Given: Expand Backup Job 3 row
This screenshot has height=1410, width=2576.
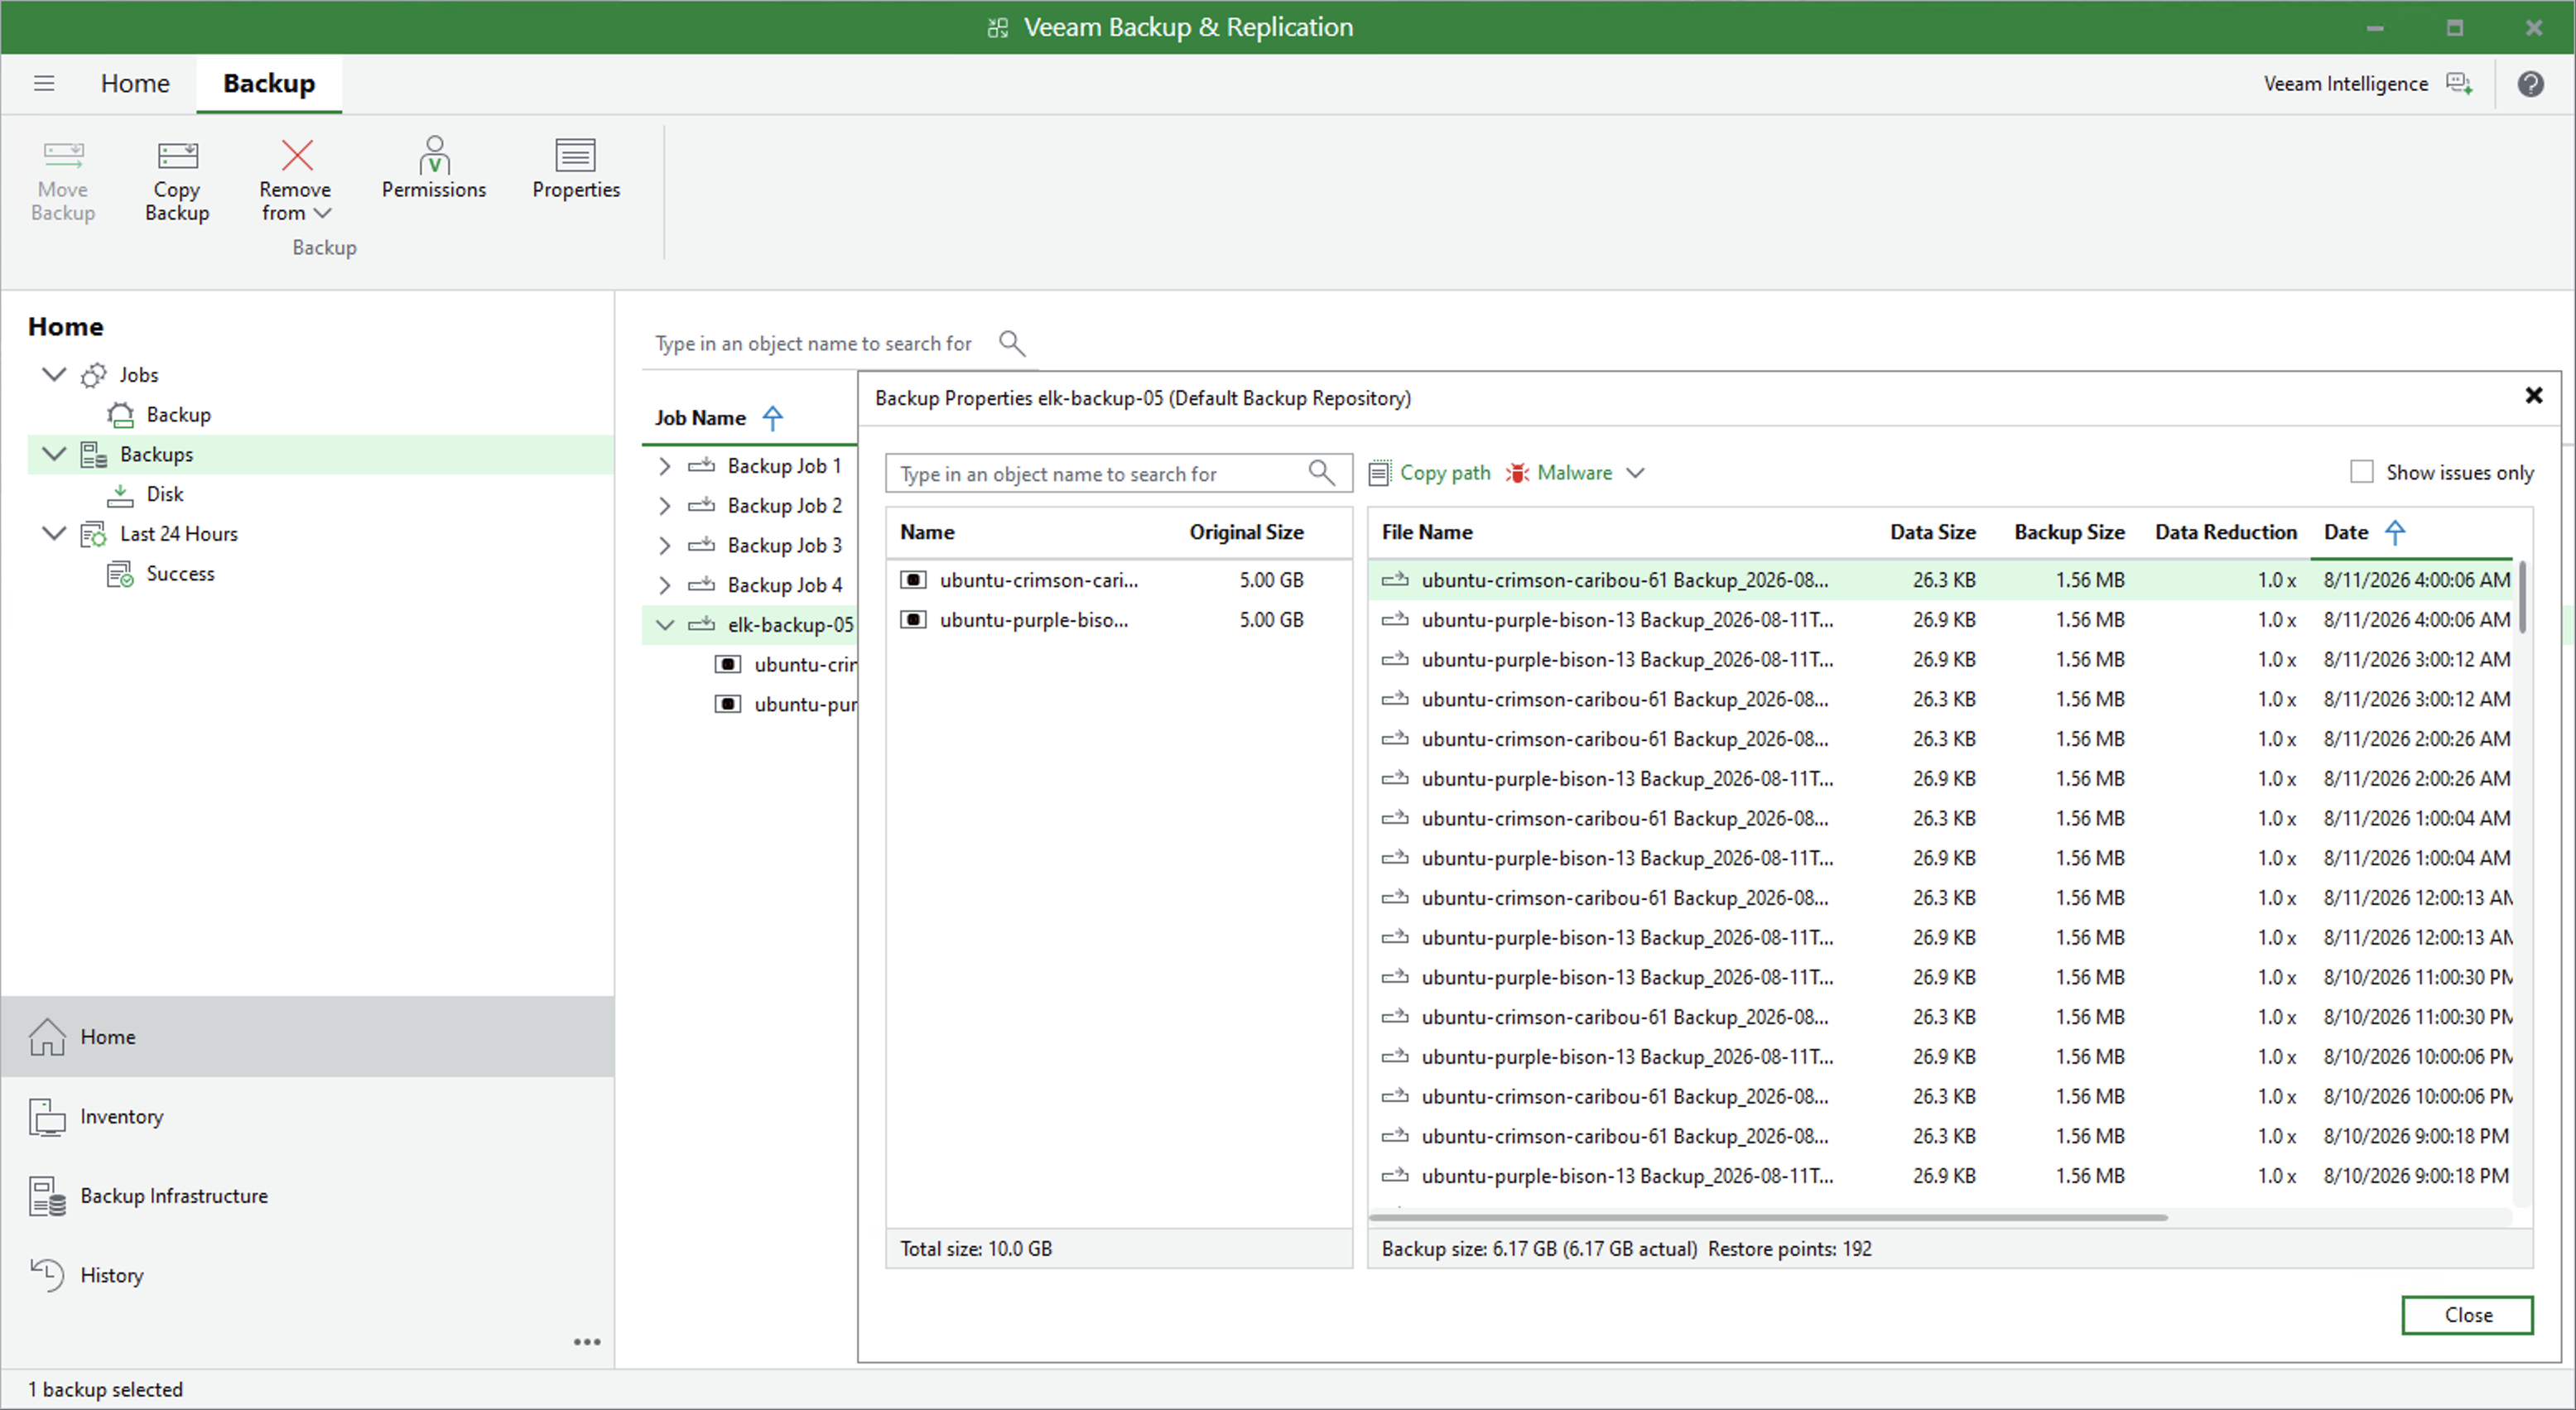Looking at the screenshot, I should coord(665,545).
